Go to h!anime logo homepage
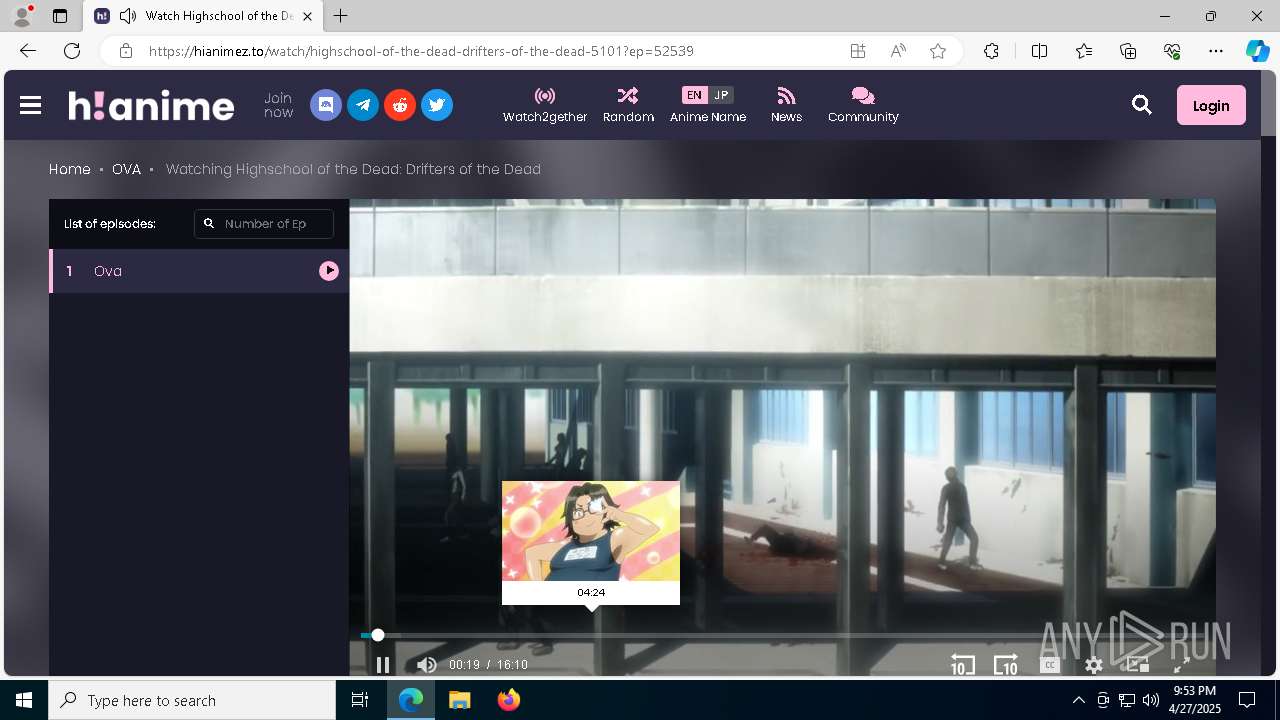1280x720 pixels. pos(151,105)
